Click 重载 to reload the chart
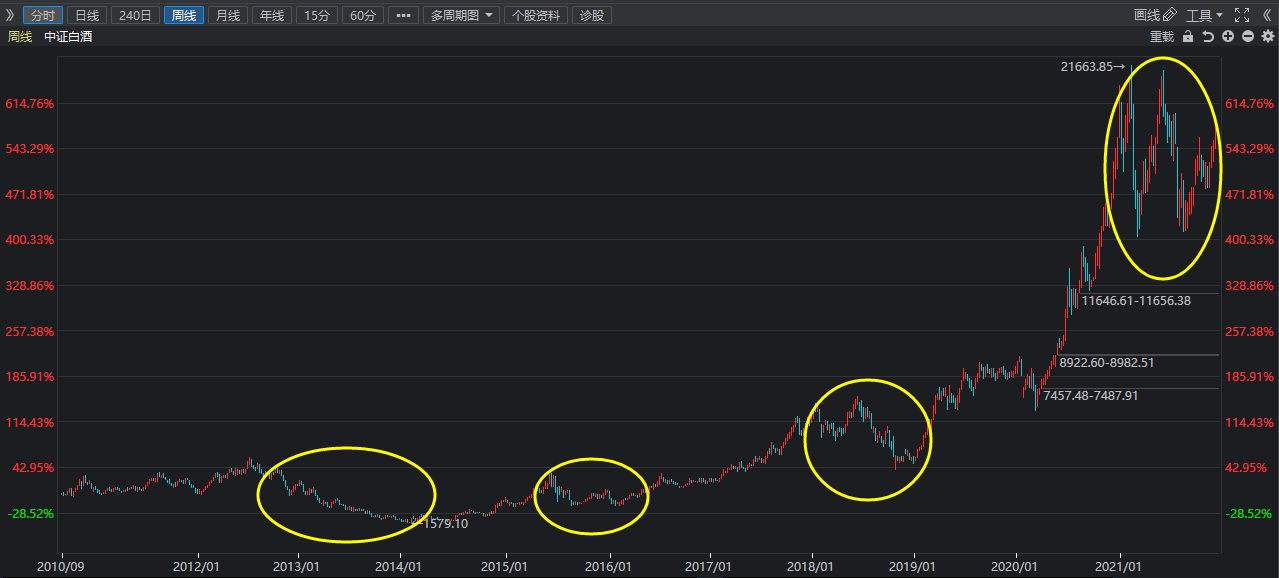This screenshot has height=578, width=1279. [1161, 37]
